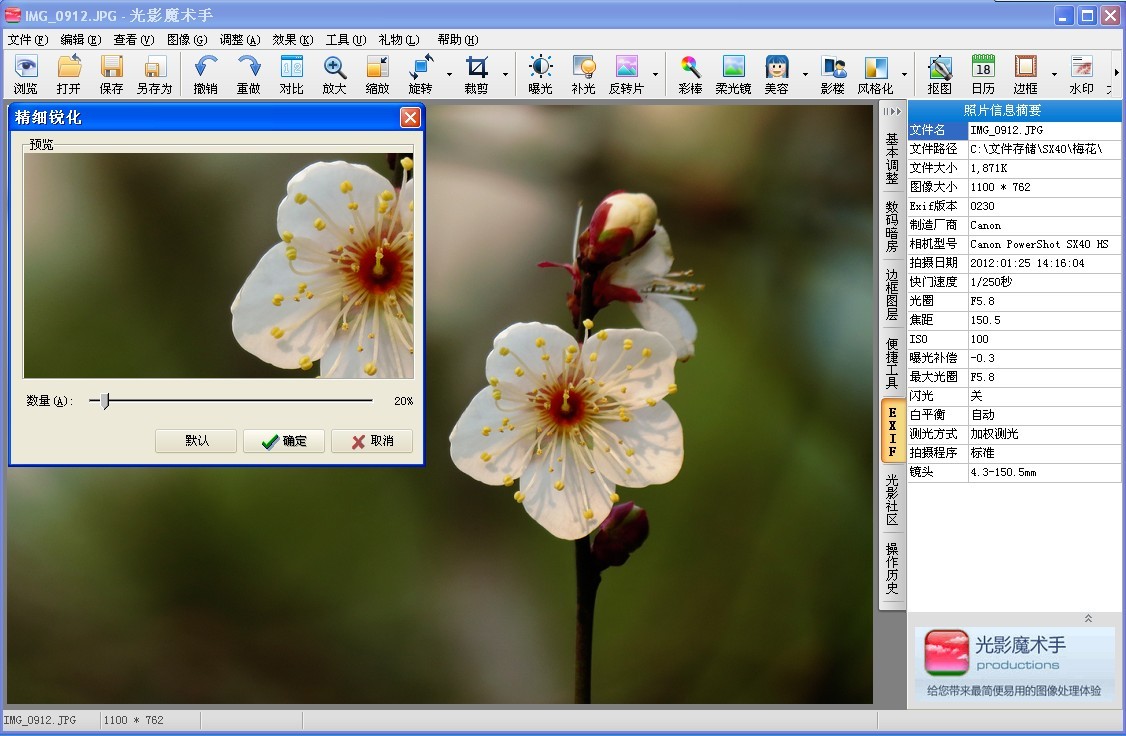Open a file with the 打开 icon
This screenshot has height=736, width=1126.
(x=69, y=74)
